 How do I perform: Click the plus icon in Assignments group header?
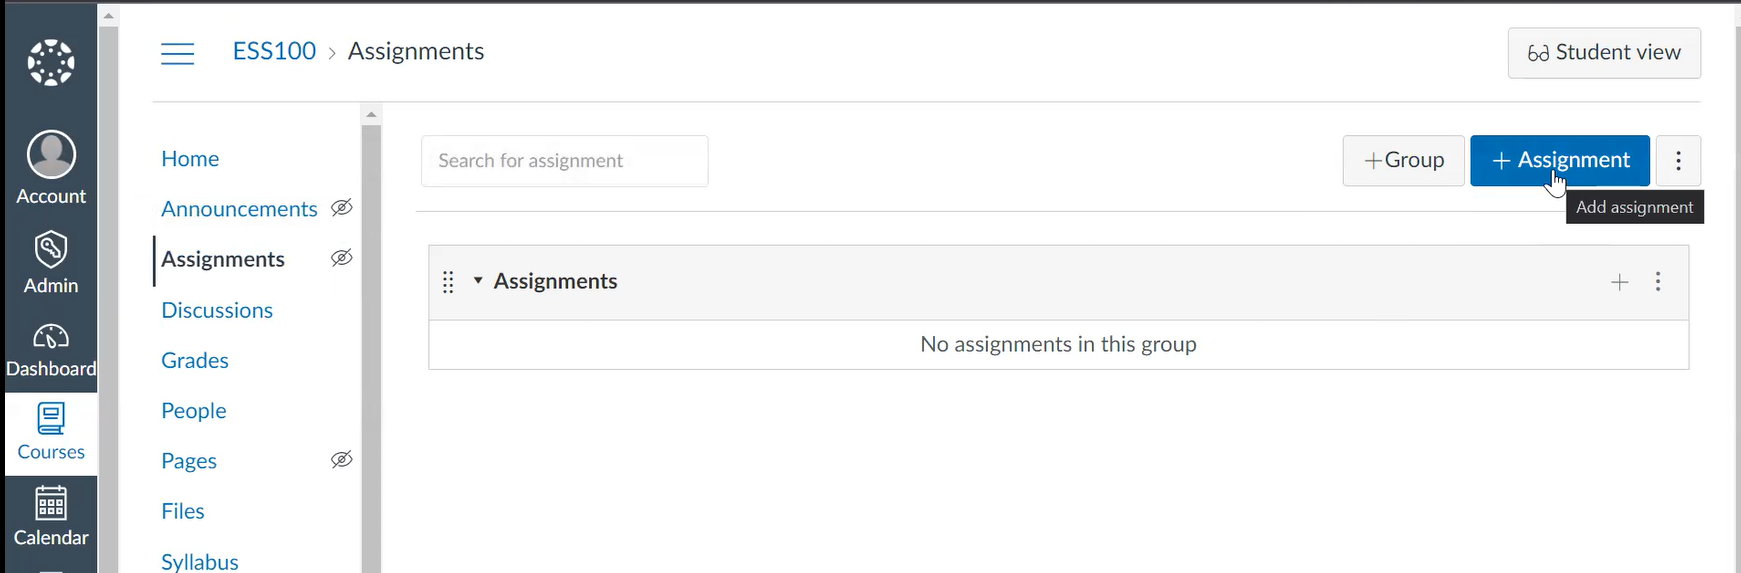click(x=1620, y=282)
